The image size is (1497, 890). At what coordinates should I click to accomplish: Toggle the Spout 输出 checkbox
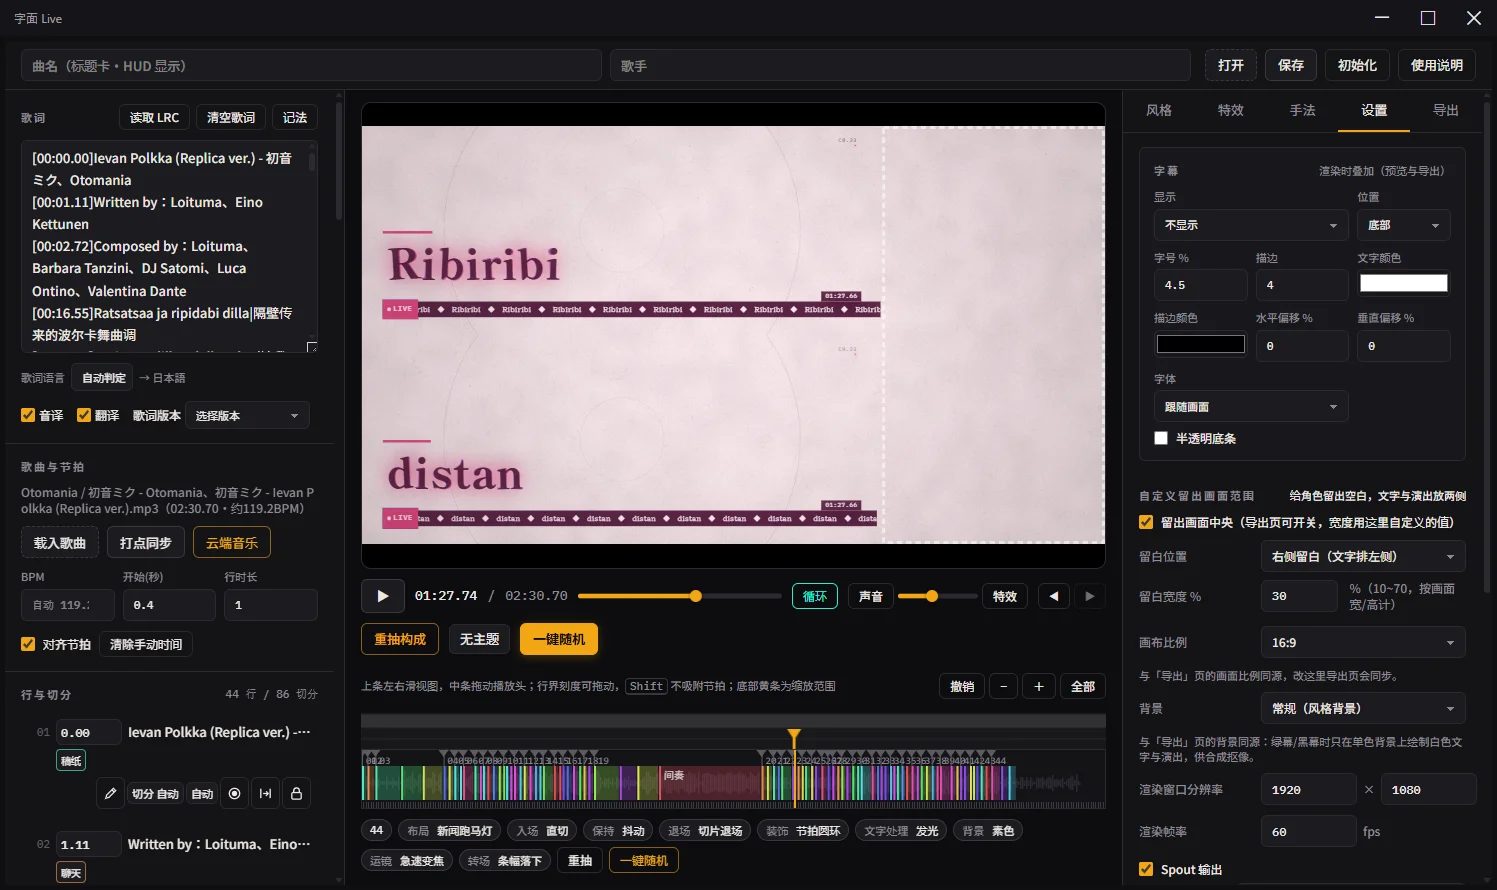[1146, 869]
